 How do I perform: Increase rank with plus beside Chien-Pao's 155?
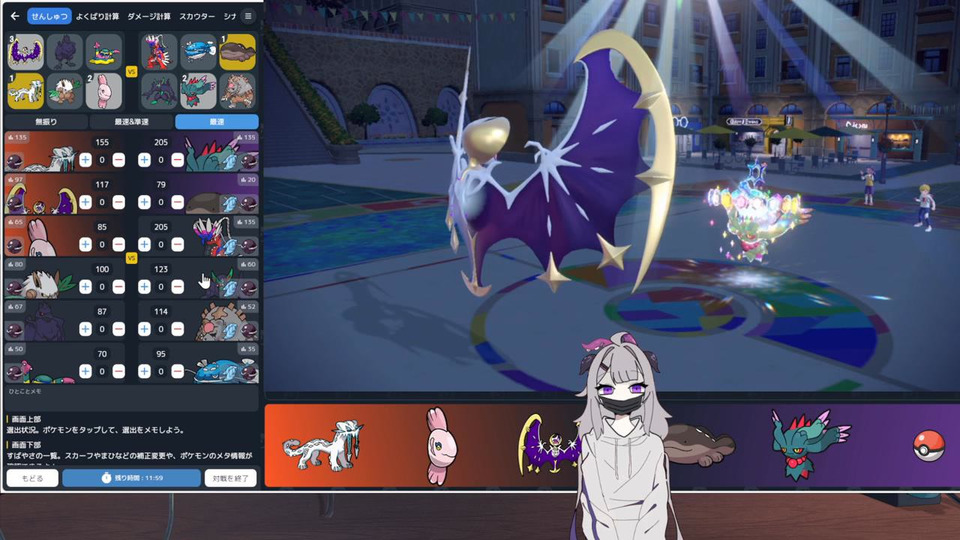pyautogui.click(x=85, y=160)
